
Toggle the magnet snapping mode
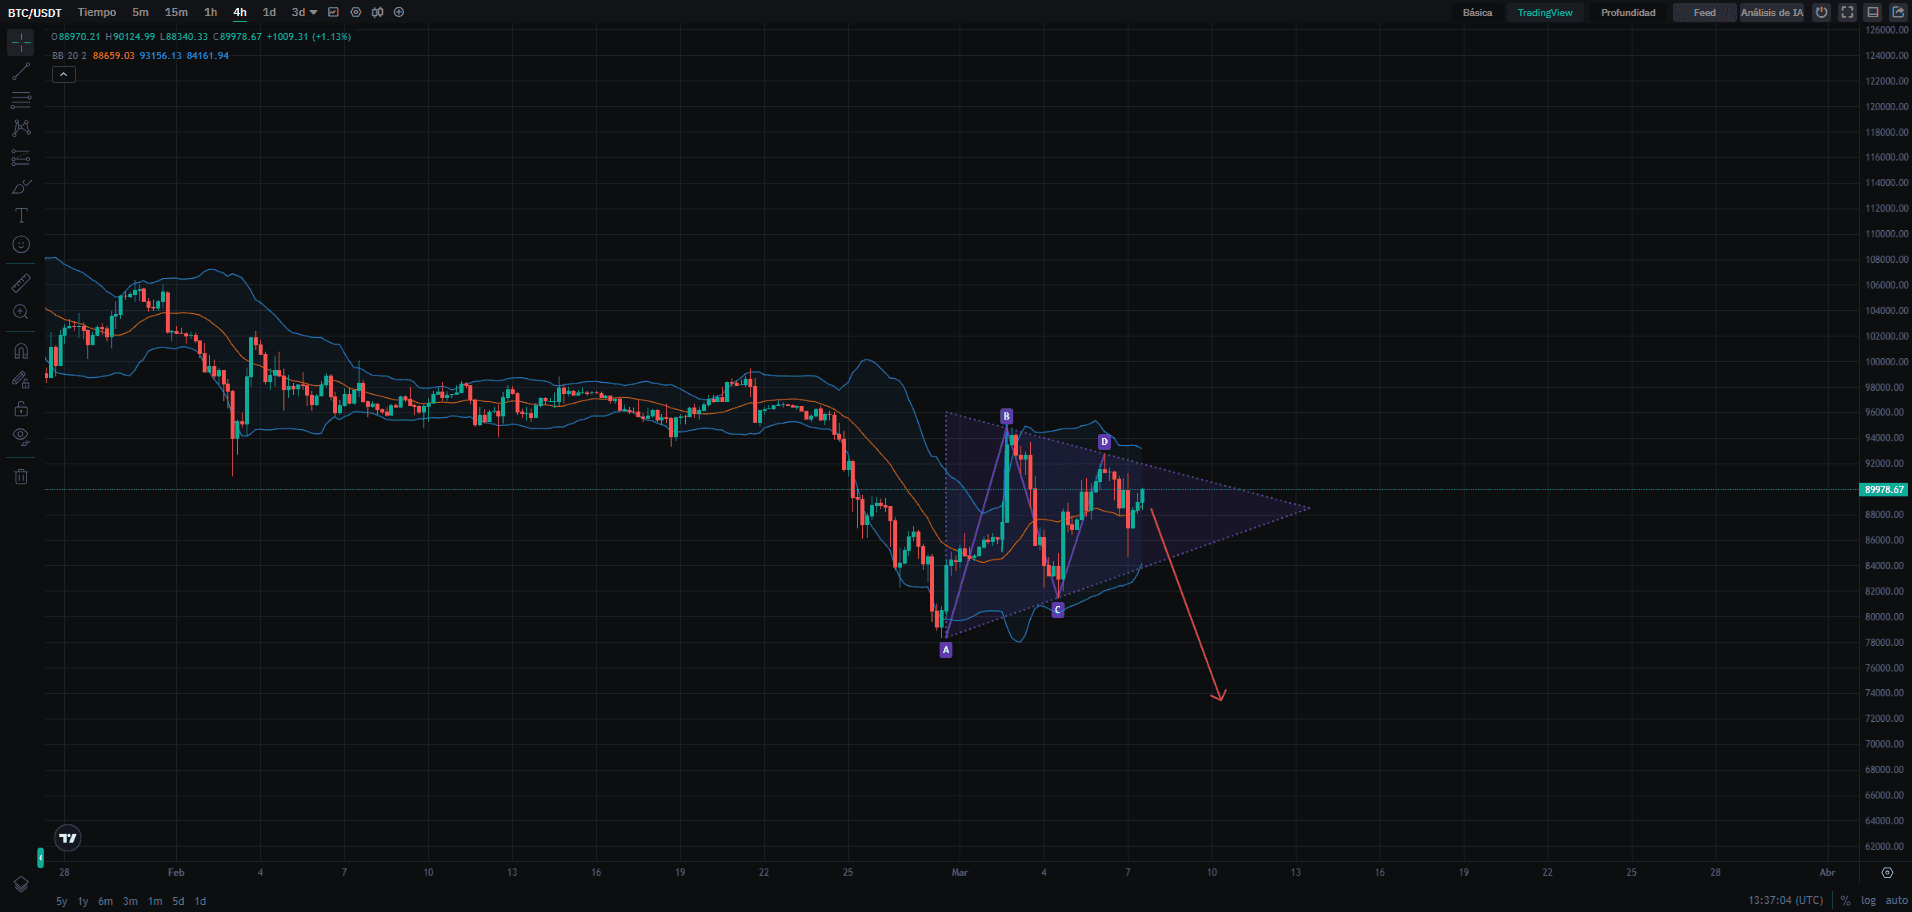tap(21, 351)
